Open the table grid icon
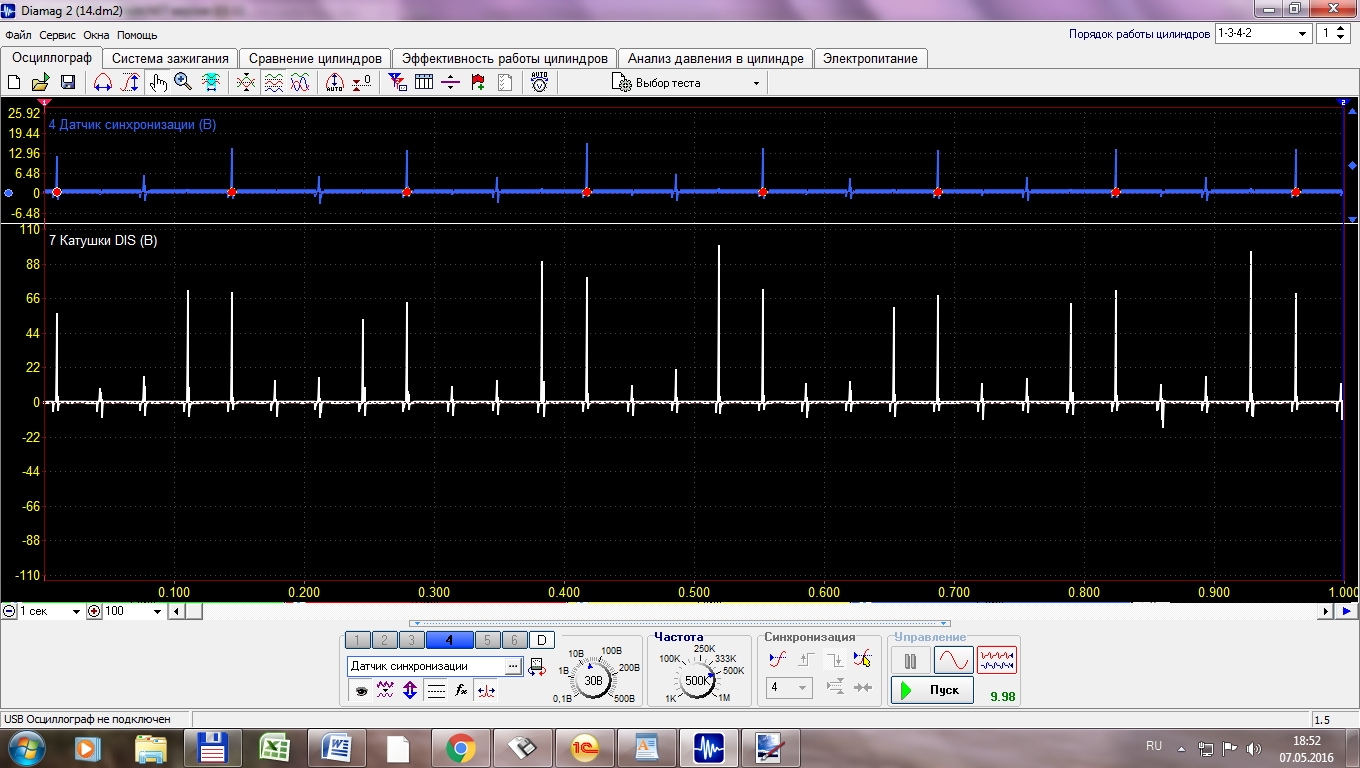This screenshot has height=768, width=1360. tap(424, 83)
